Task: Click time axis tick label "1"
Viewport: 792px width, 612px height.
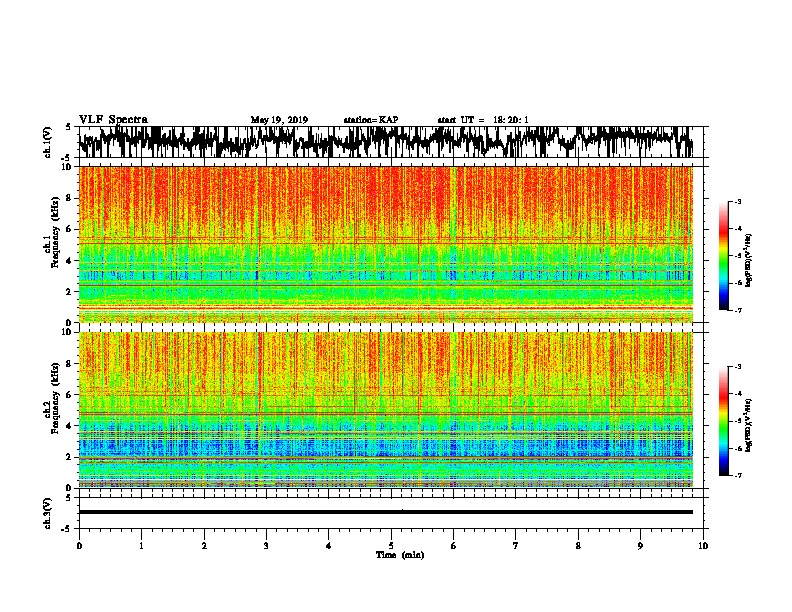Action: point(141,546)
